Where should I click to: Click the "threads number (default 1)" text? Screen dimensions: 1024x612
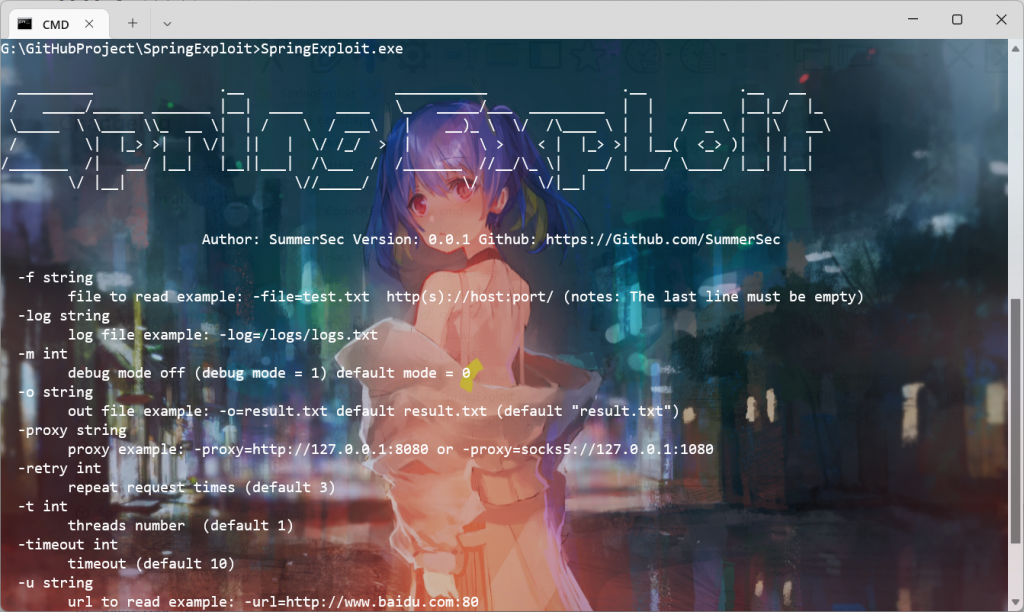(181, 526)
